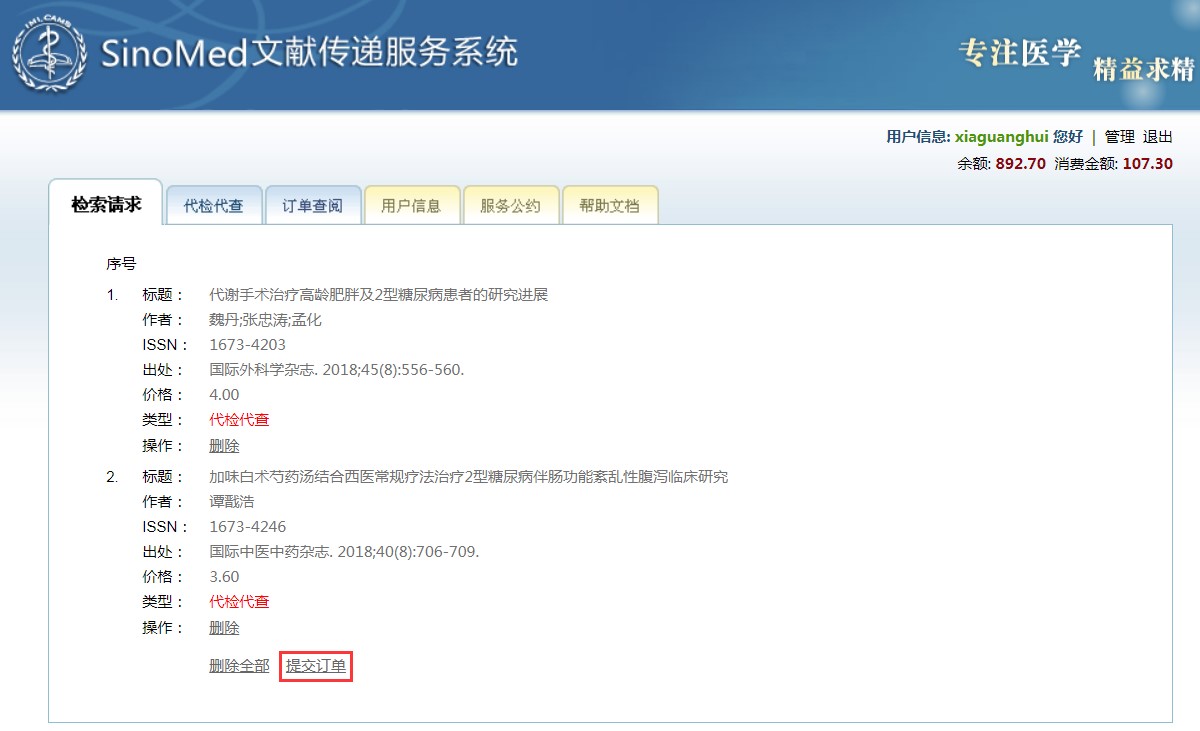Submit the order with 提交订单

316,666
